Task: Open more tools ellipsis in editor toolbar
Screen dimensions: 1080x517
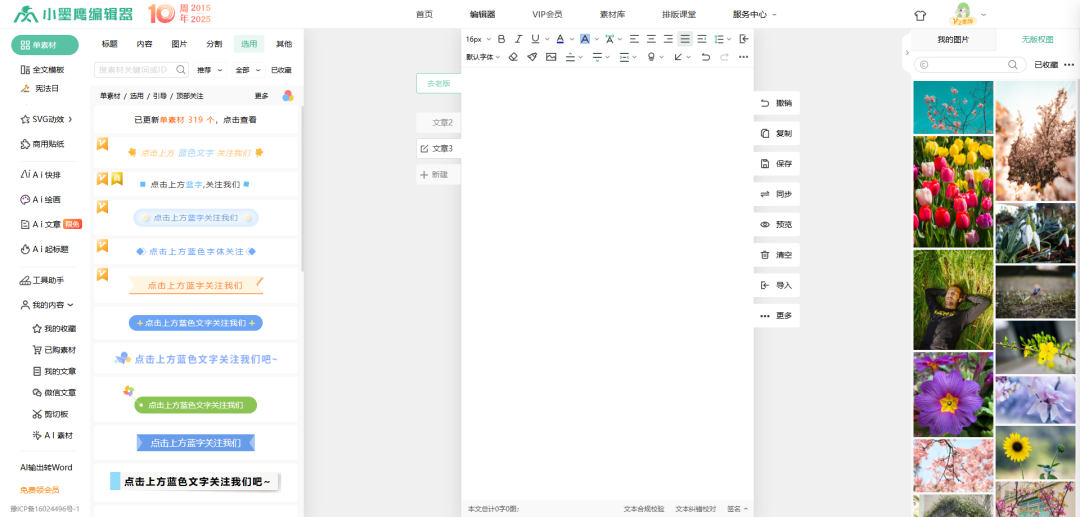Action: pos(743,57)
